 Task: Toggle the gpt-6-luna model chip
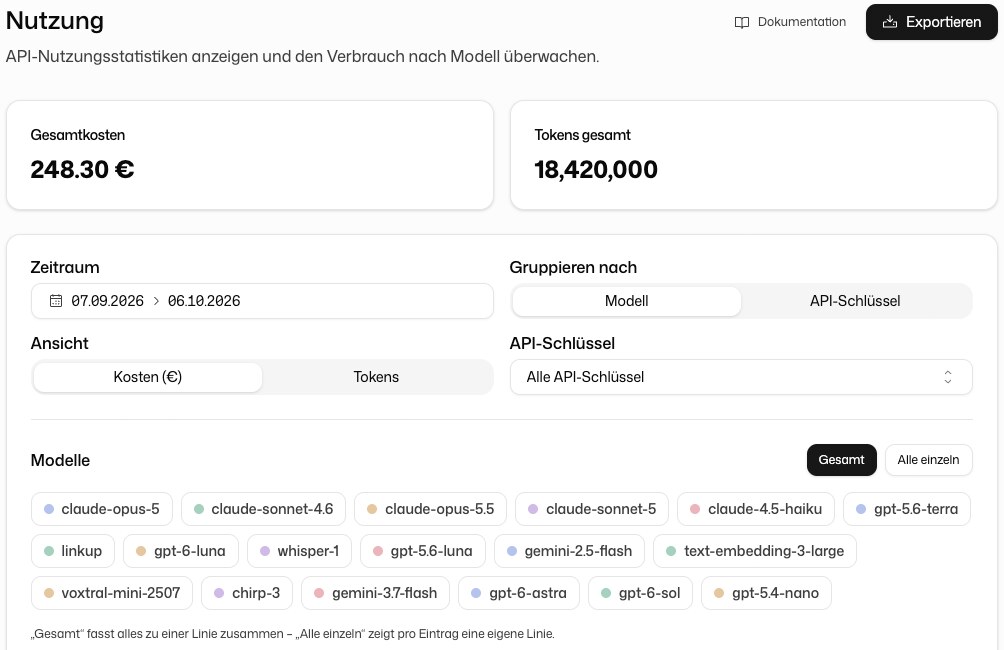(x=181, y=551)
